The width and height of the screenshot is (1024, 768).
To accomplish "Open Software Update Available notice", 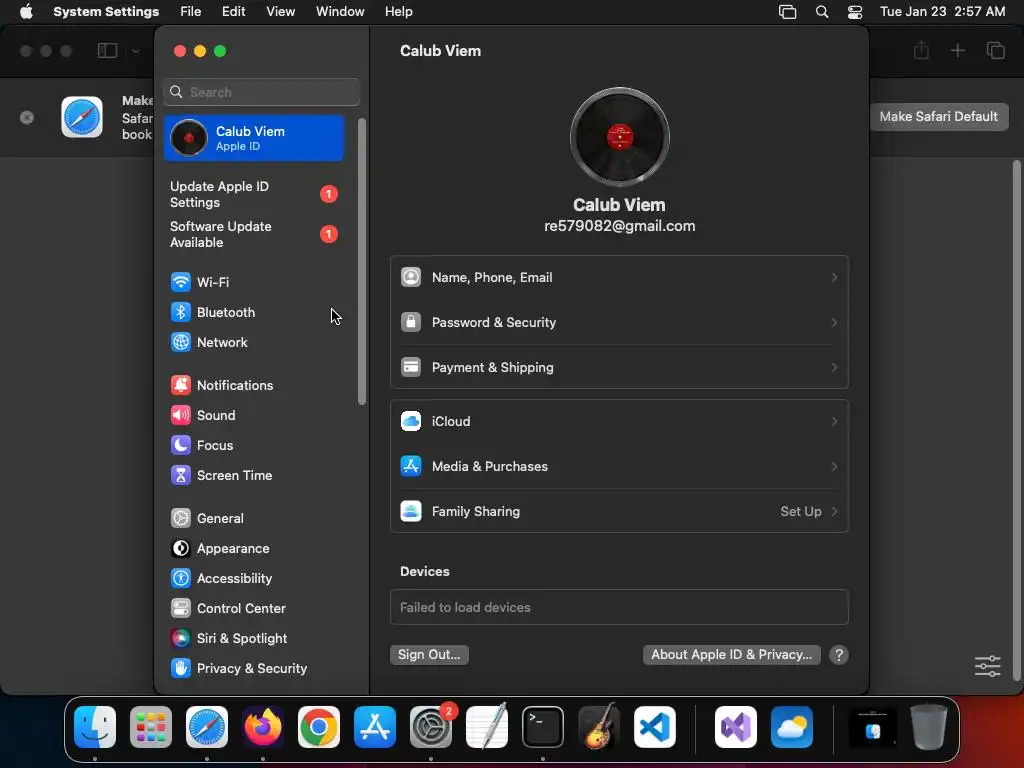I will [x=254, y=234].
